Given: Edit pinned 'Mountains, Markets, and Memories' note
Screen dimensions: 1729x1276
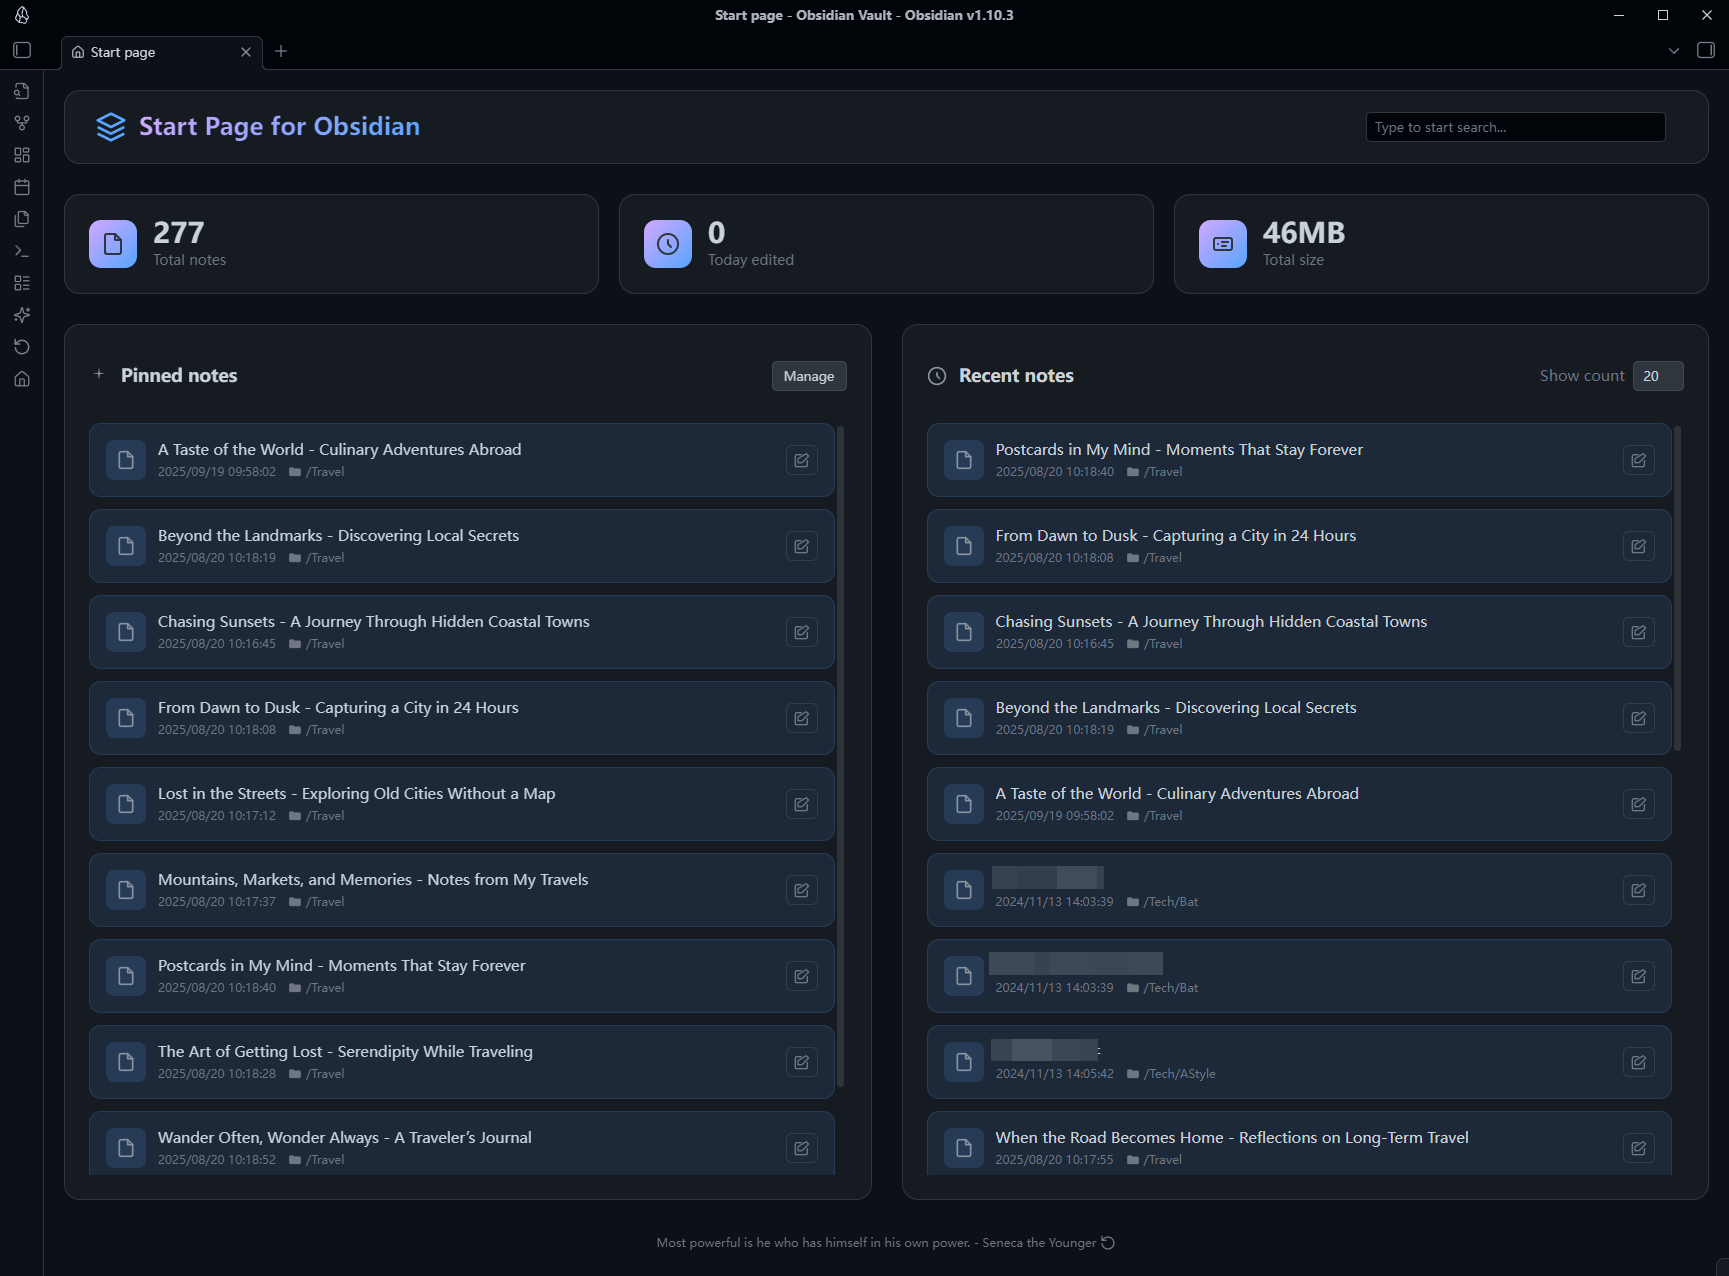Looking at the screenshot, I should coord(801,890).
